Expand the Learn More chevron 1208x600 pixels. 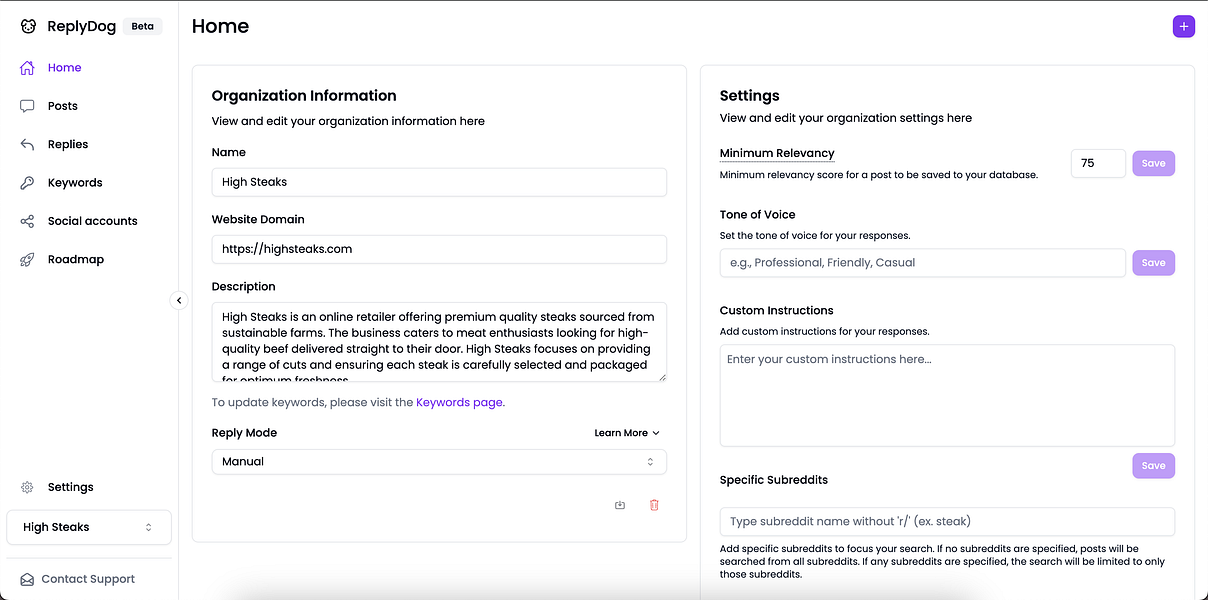(656, 433)
